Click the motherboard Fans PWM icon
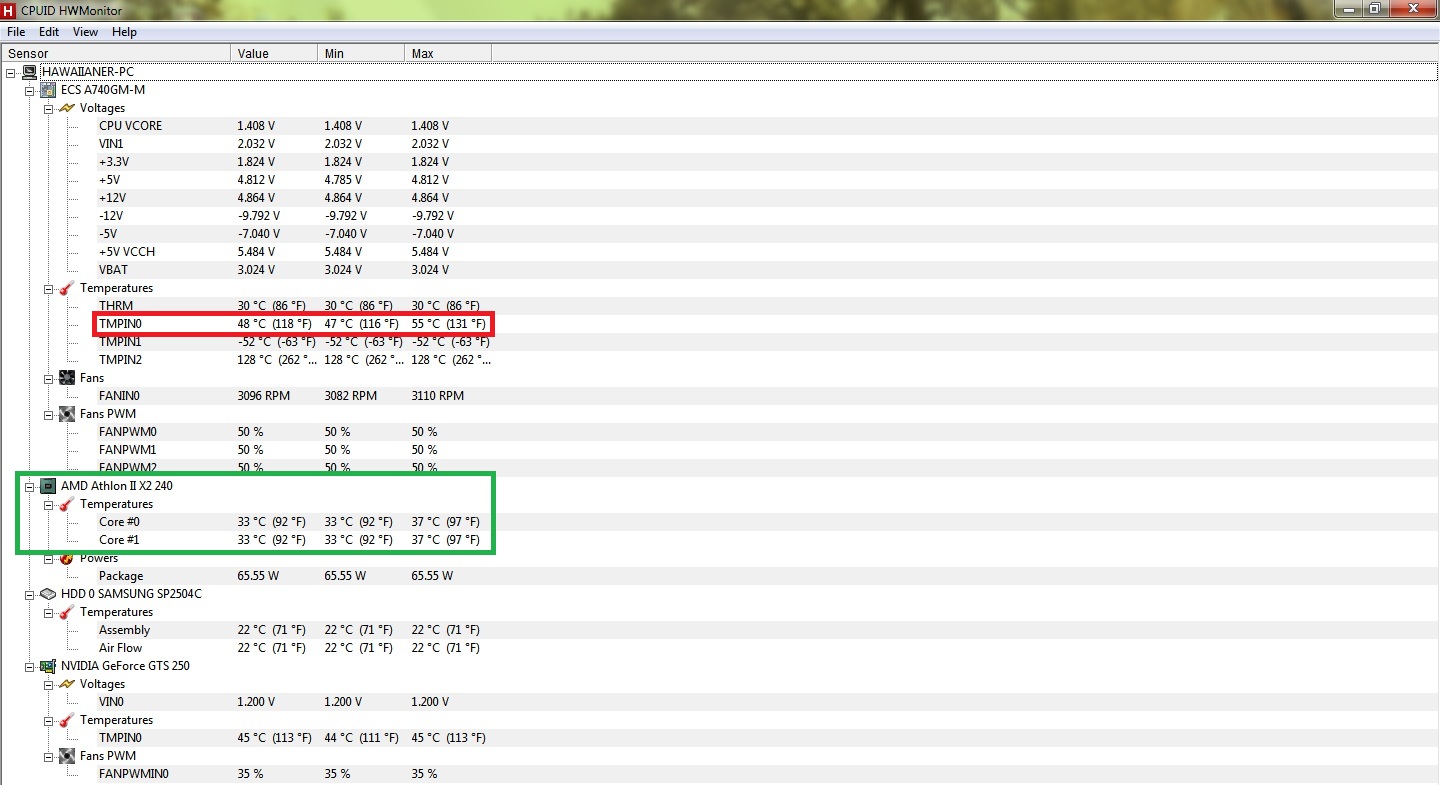The image size is (1440, 785). 67,414
